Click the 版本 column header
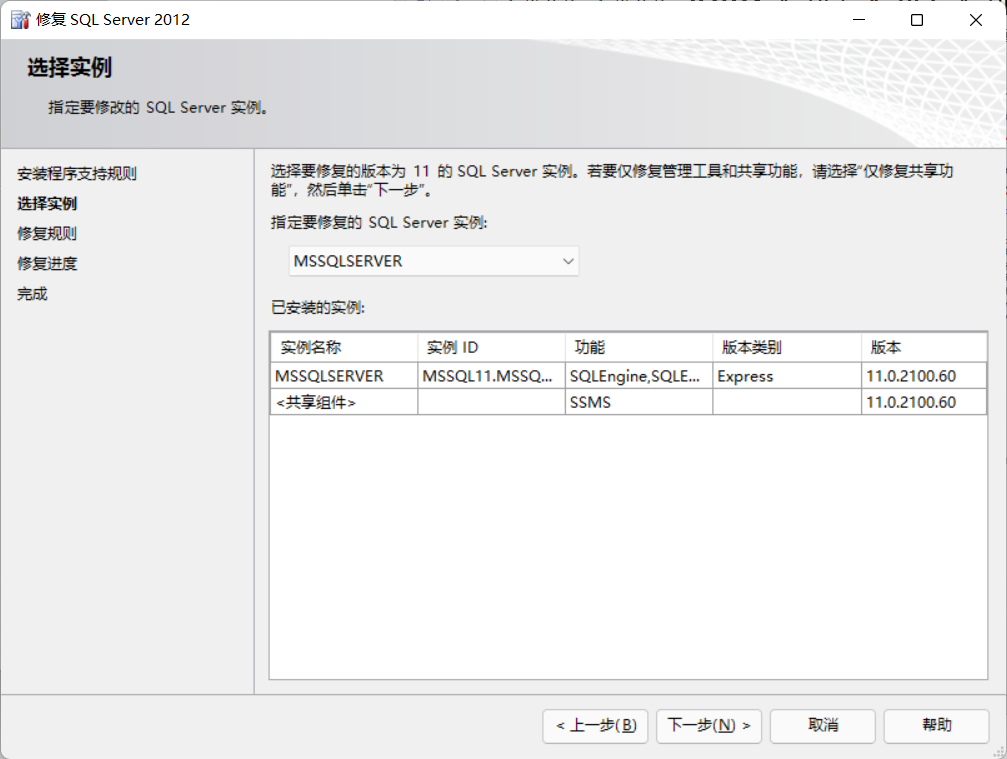This screenshot has height=759, width=1007. pyautogui.click(x=924, y=347)
